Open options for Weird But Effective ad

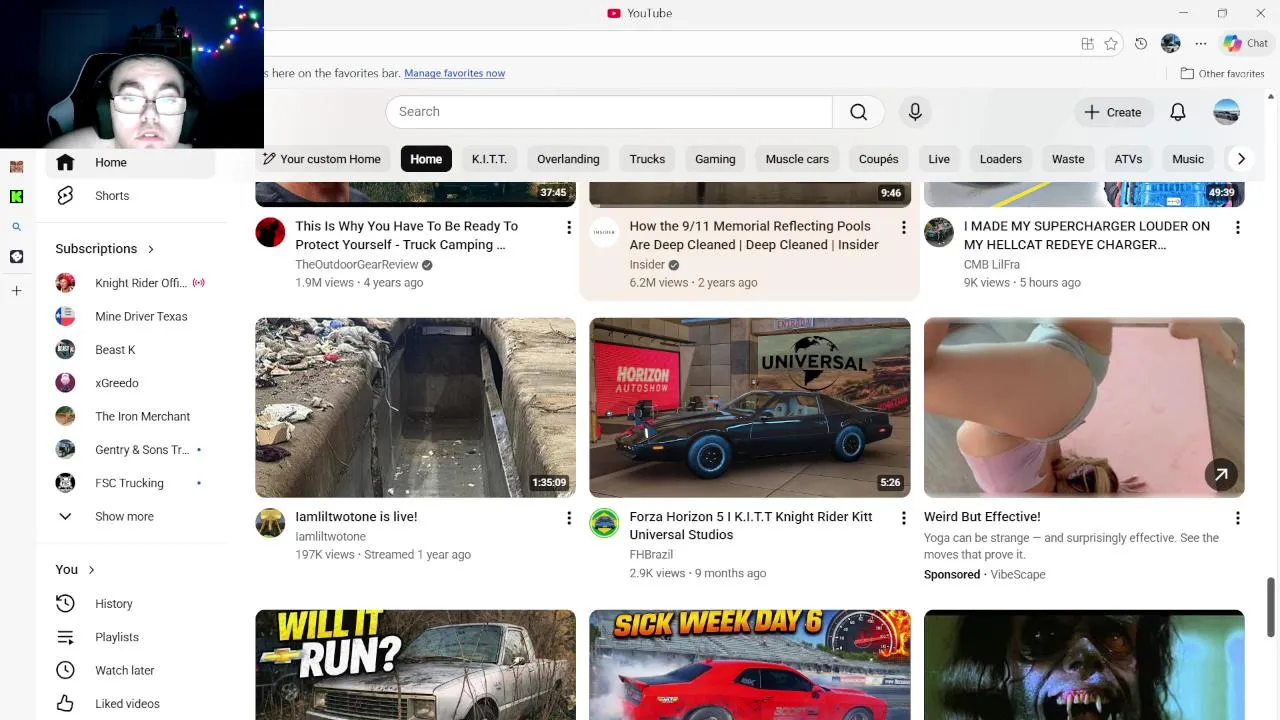[x=1237, y=518]
